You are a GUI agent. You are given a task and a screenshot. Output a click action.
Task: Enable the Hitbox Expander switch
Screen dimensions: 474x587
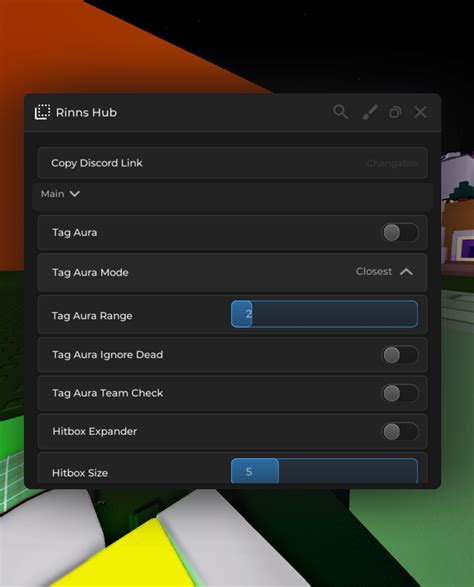tap(400, 432)
